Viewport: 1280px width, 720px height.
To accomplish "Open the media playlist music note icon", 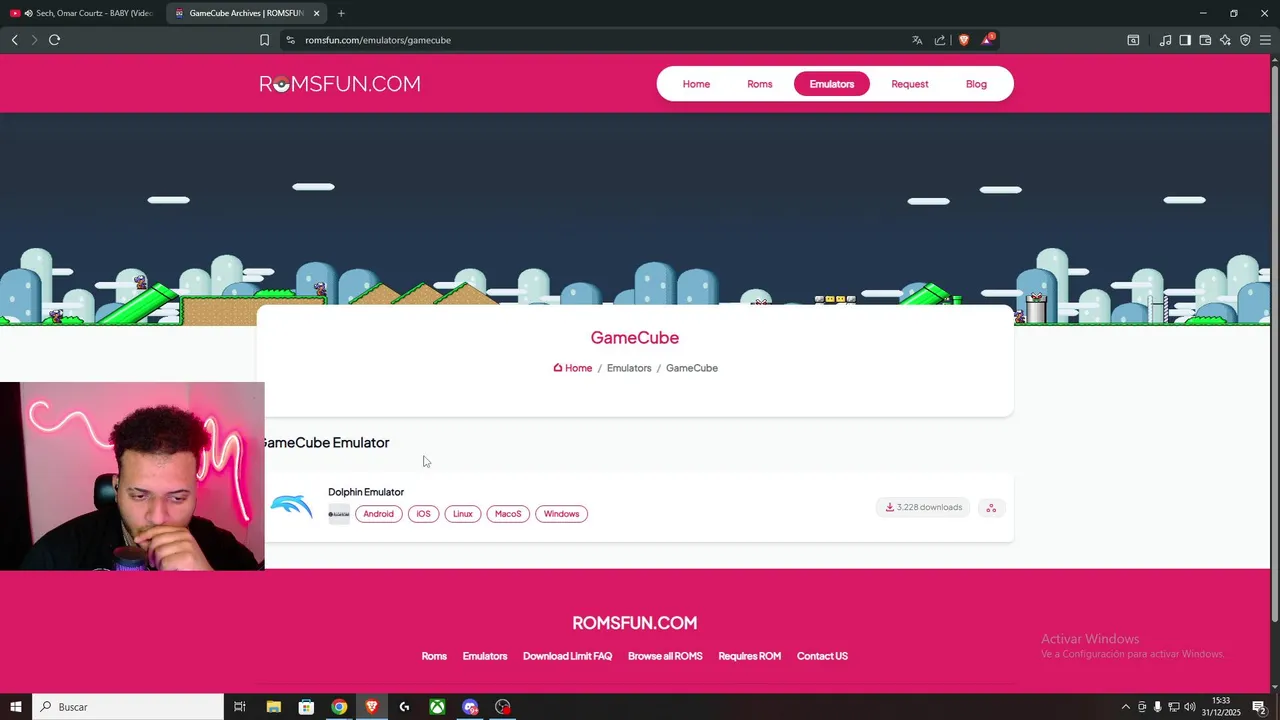I will click(x=1165, y=40).
